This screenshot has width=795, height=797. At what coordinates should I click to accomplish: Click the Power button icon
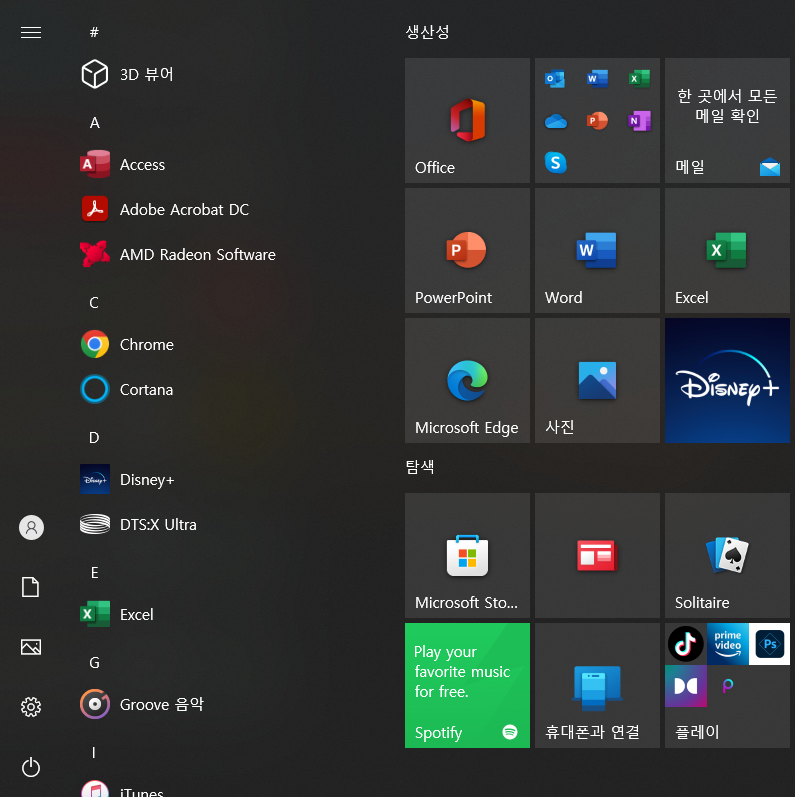point(31,767)
